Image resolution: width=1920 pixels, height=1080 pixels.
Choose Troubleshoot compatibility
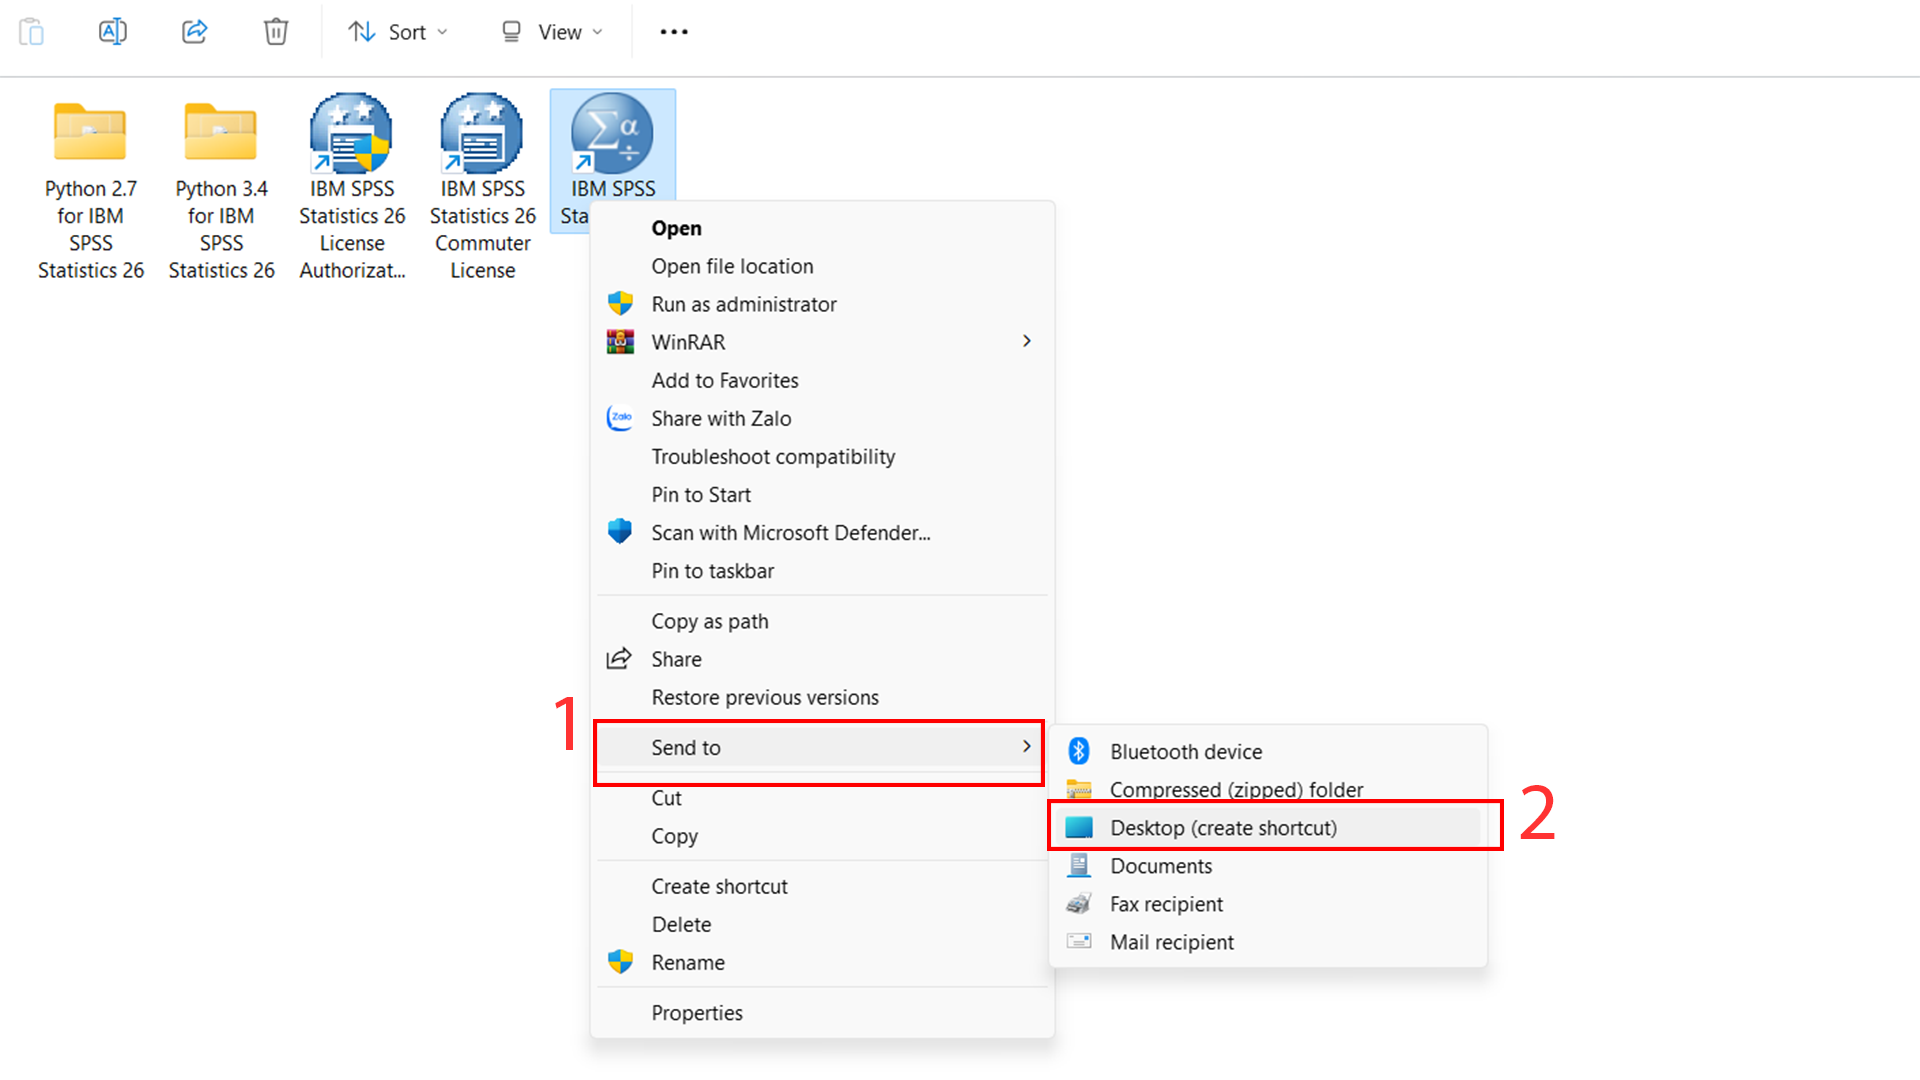tap(821, 456)
